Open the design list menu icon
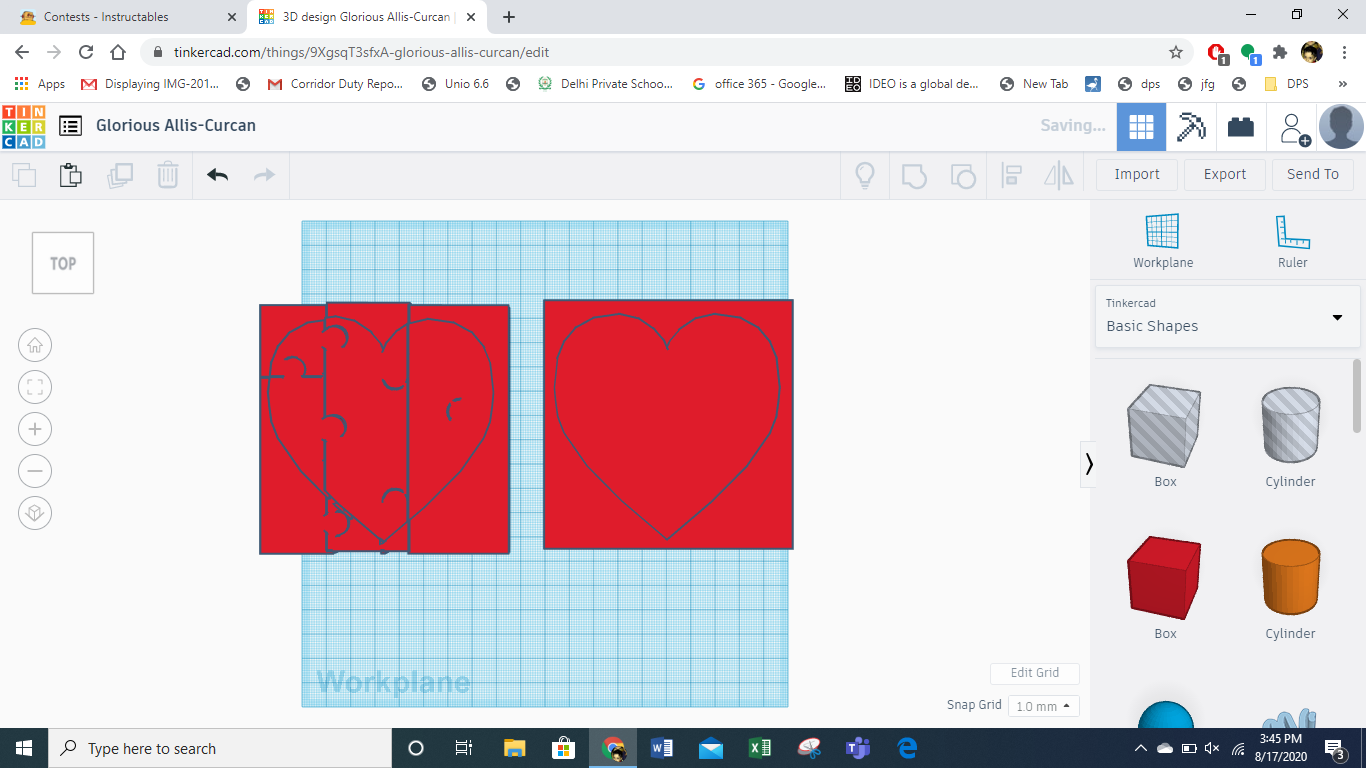 70,126
